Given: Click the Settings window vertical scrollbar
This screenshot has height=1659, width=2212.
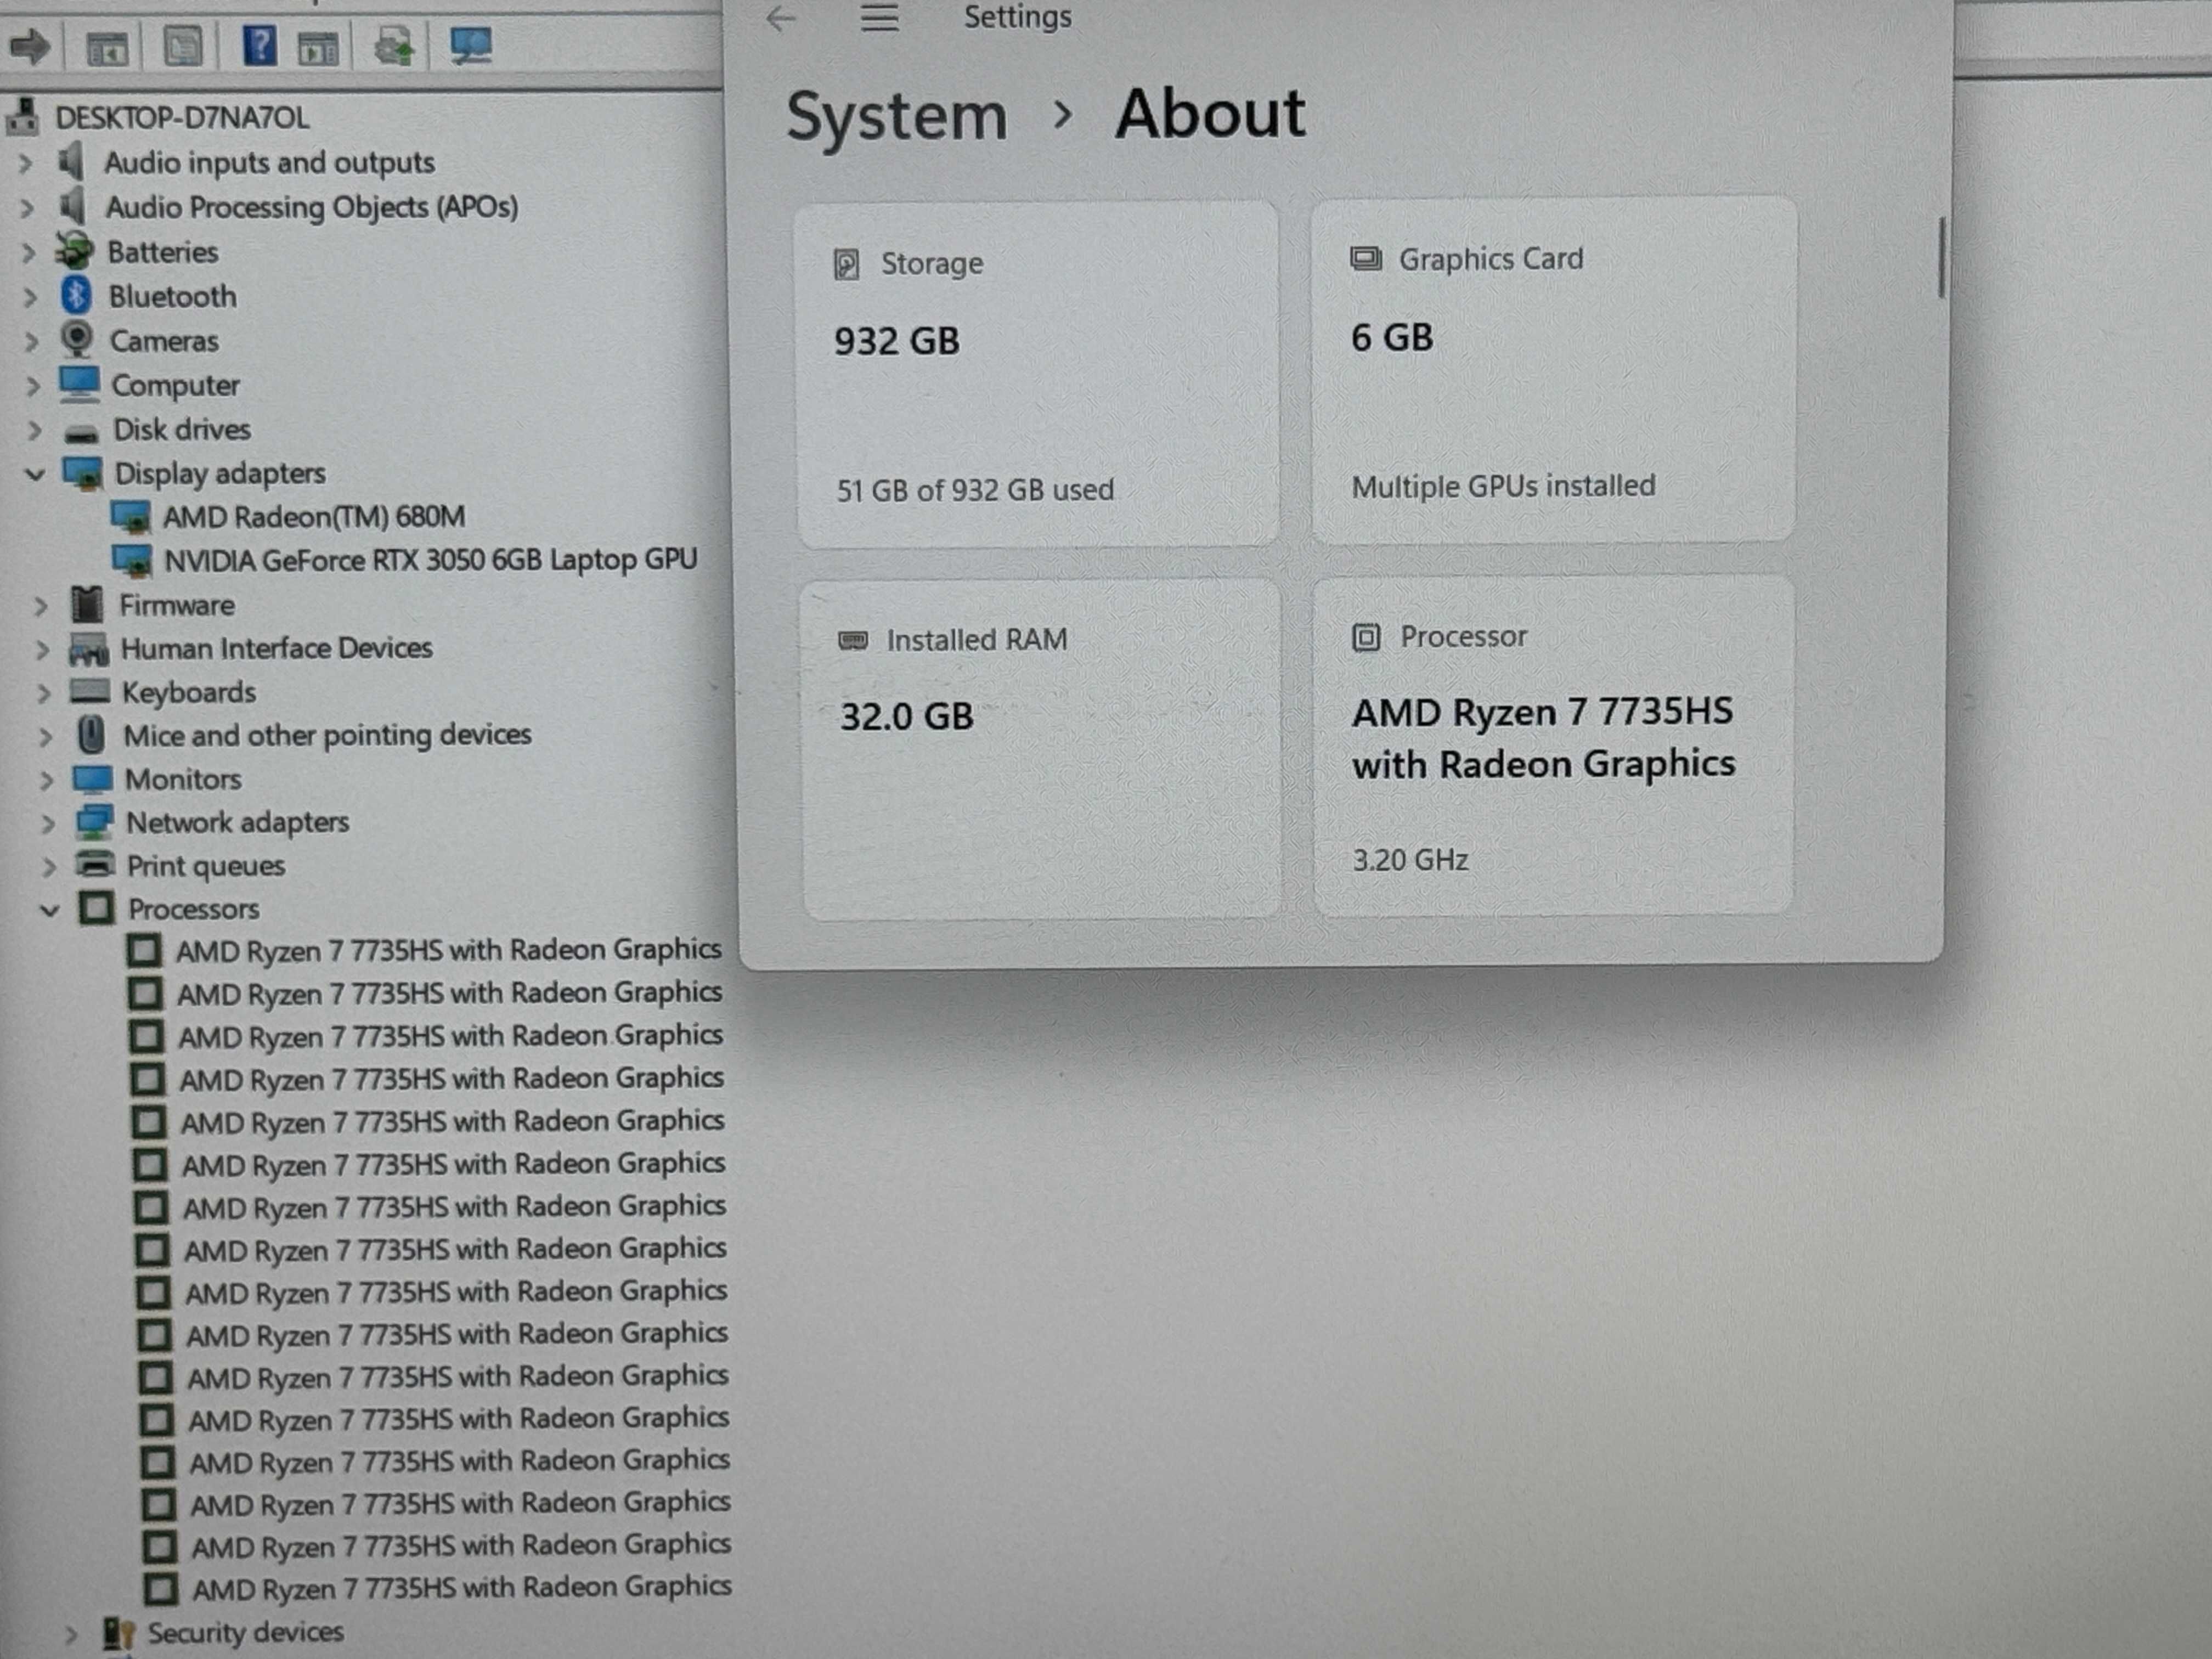Looking at the screenshot, I should [x=1941, y=258].
